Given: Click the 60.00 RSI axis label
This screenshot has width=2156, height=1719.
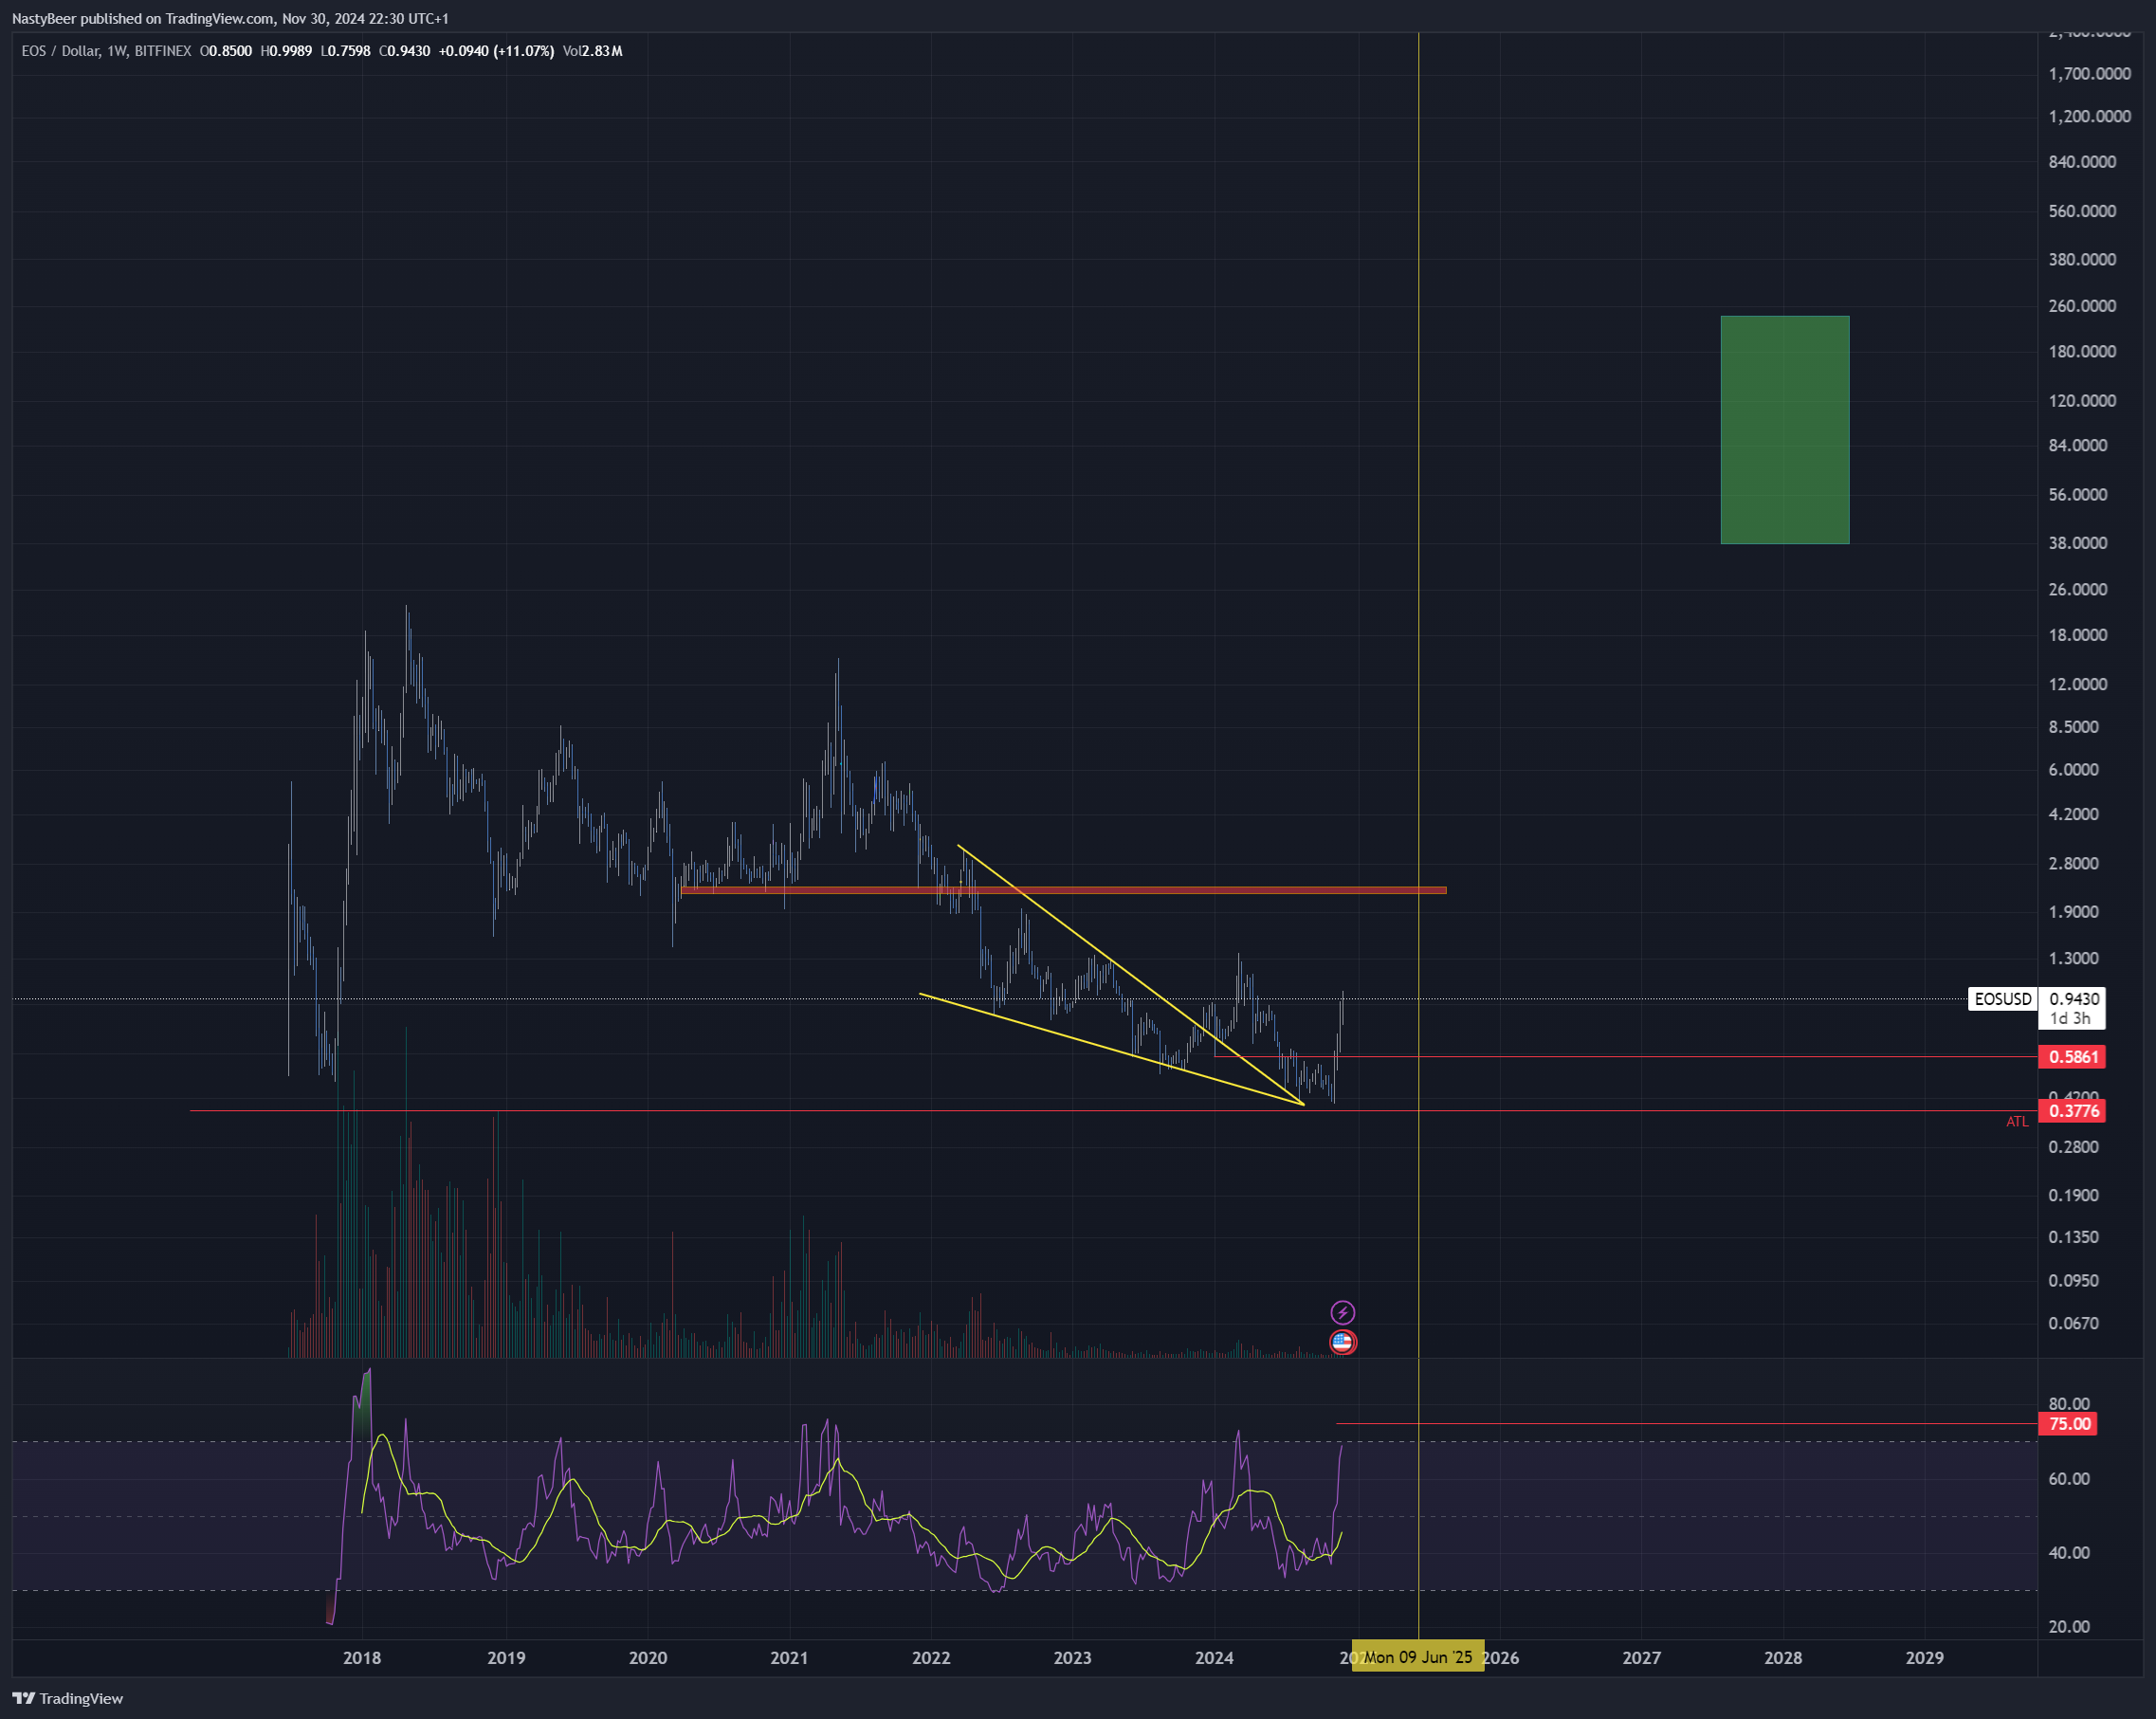Looking at the screenshot, I should click(x=2069, y=1479).
